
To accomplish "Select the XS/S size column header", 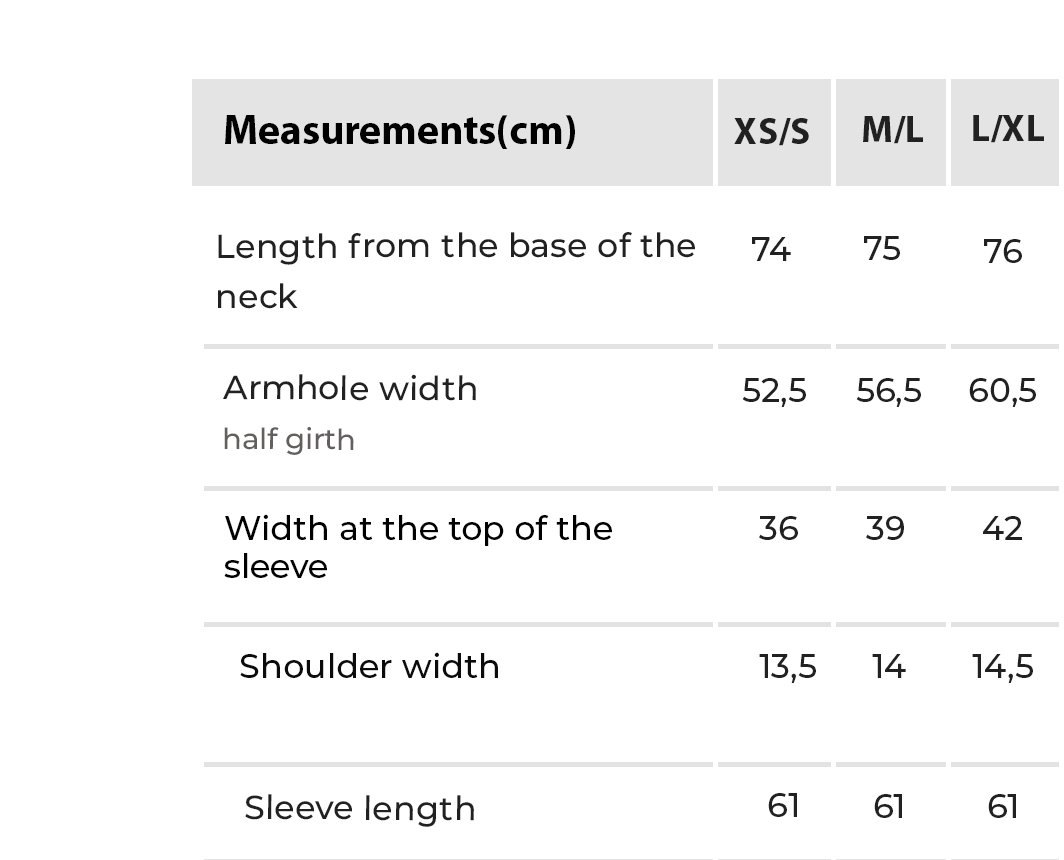I will coord(772,132).
